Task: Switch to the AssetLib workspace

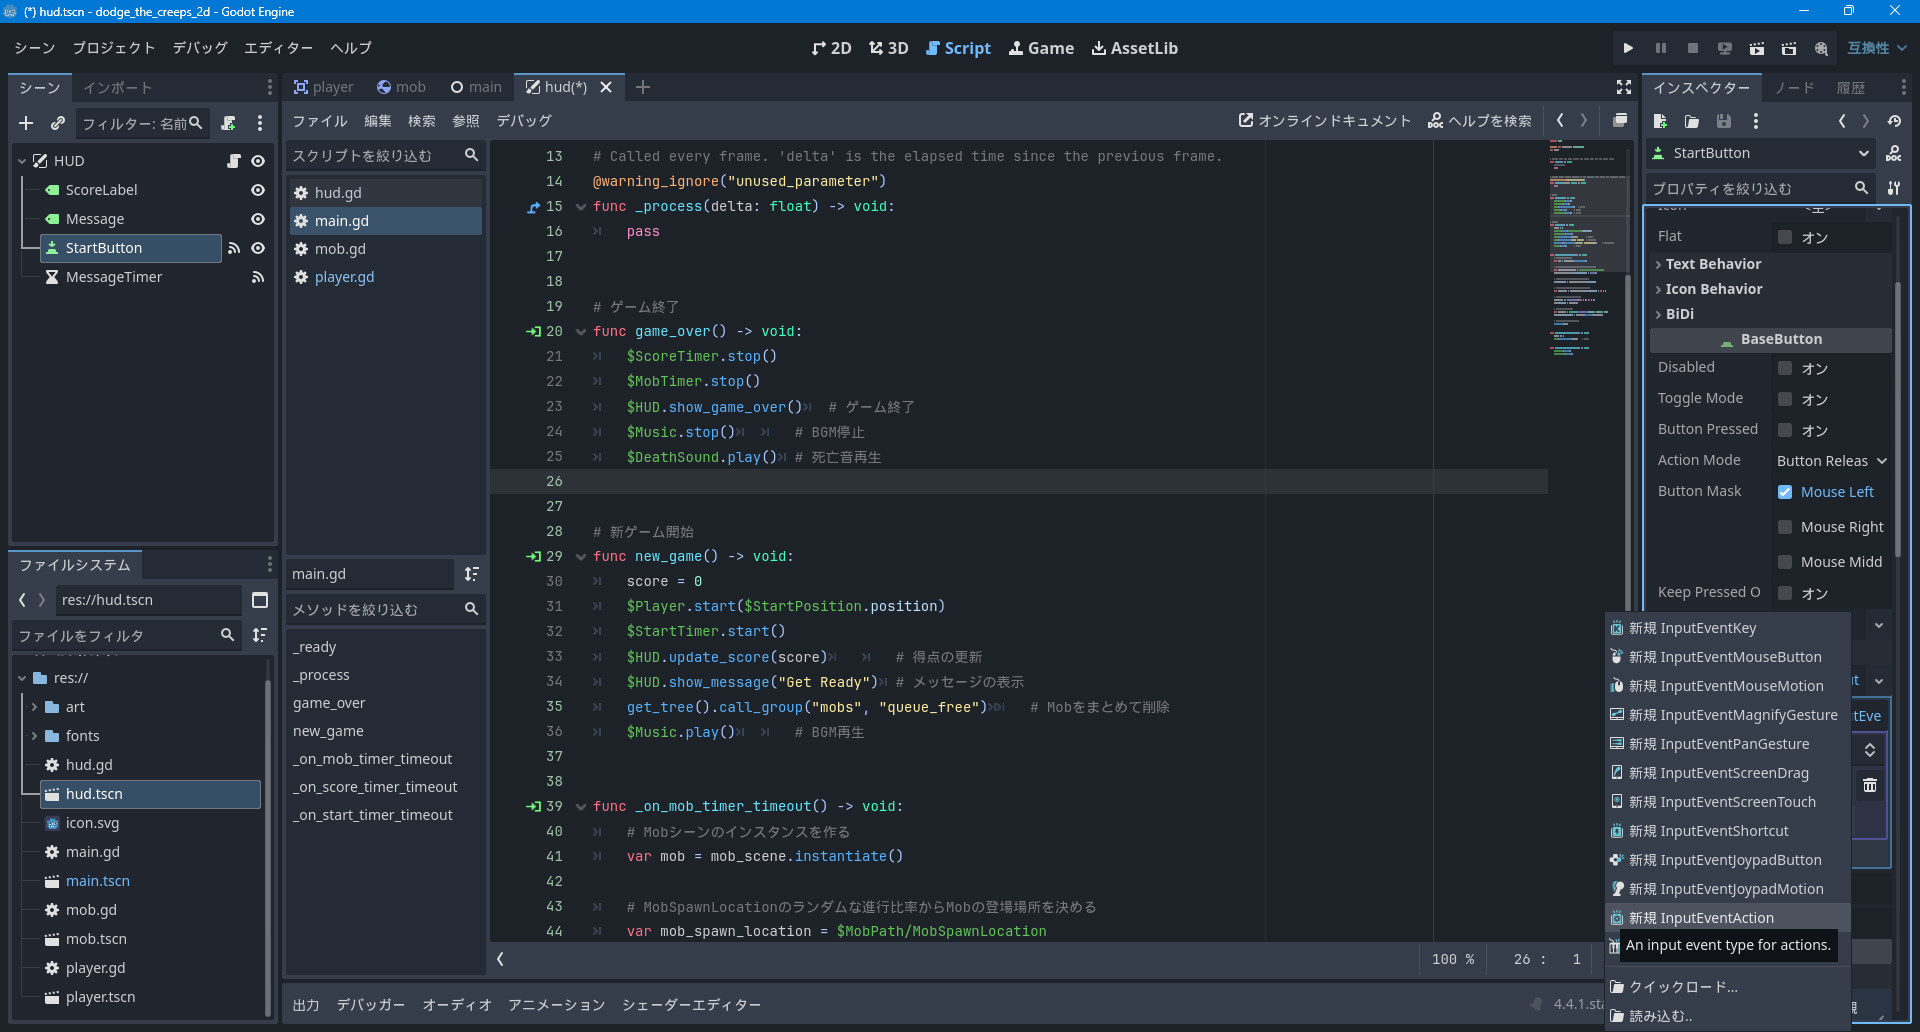Action: pyautogui.click(x=1134, y=48)
